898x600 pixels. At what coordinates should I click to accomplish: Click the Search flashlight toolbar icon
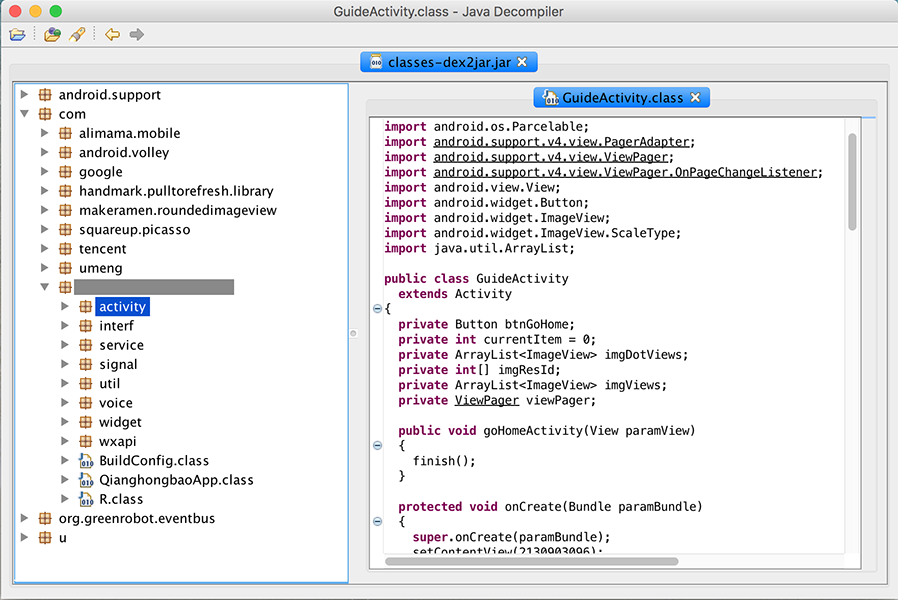(x=77, y=35)
